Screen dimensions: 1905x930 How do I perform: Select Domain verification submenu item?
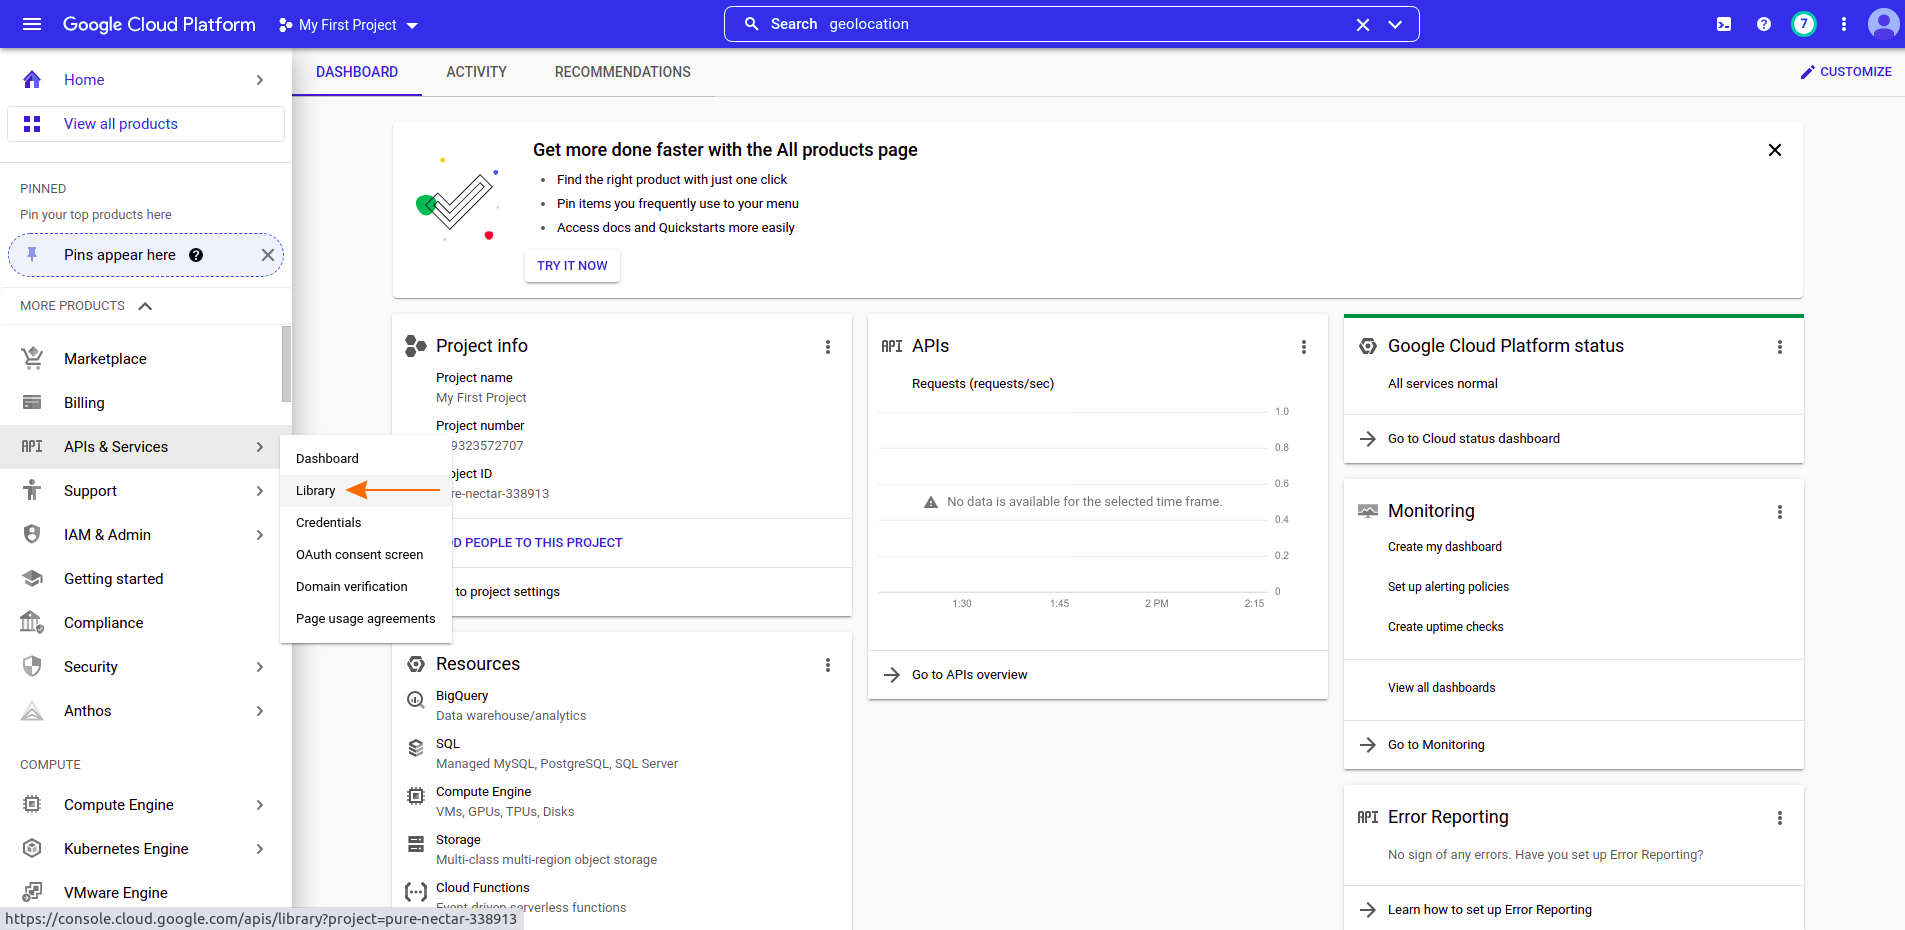366,586
